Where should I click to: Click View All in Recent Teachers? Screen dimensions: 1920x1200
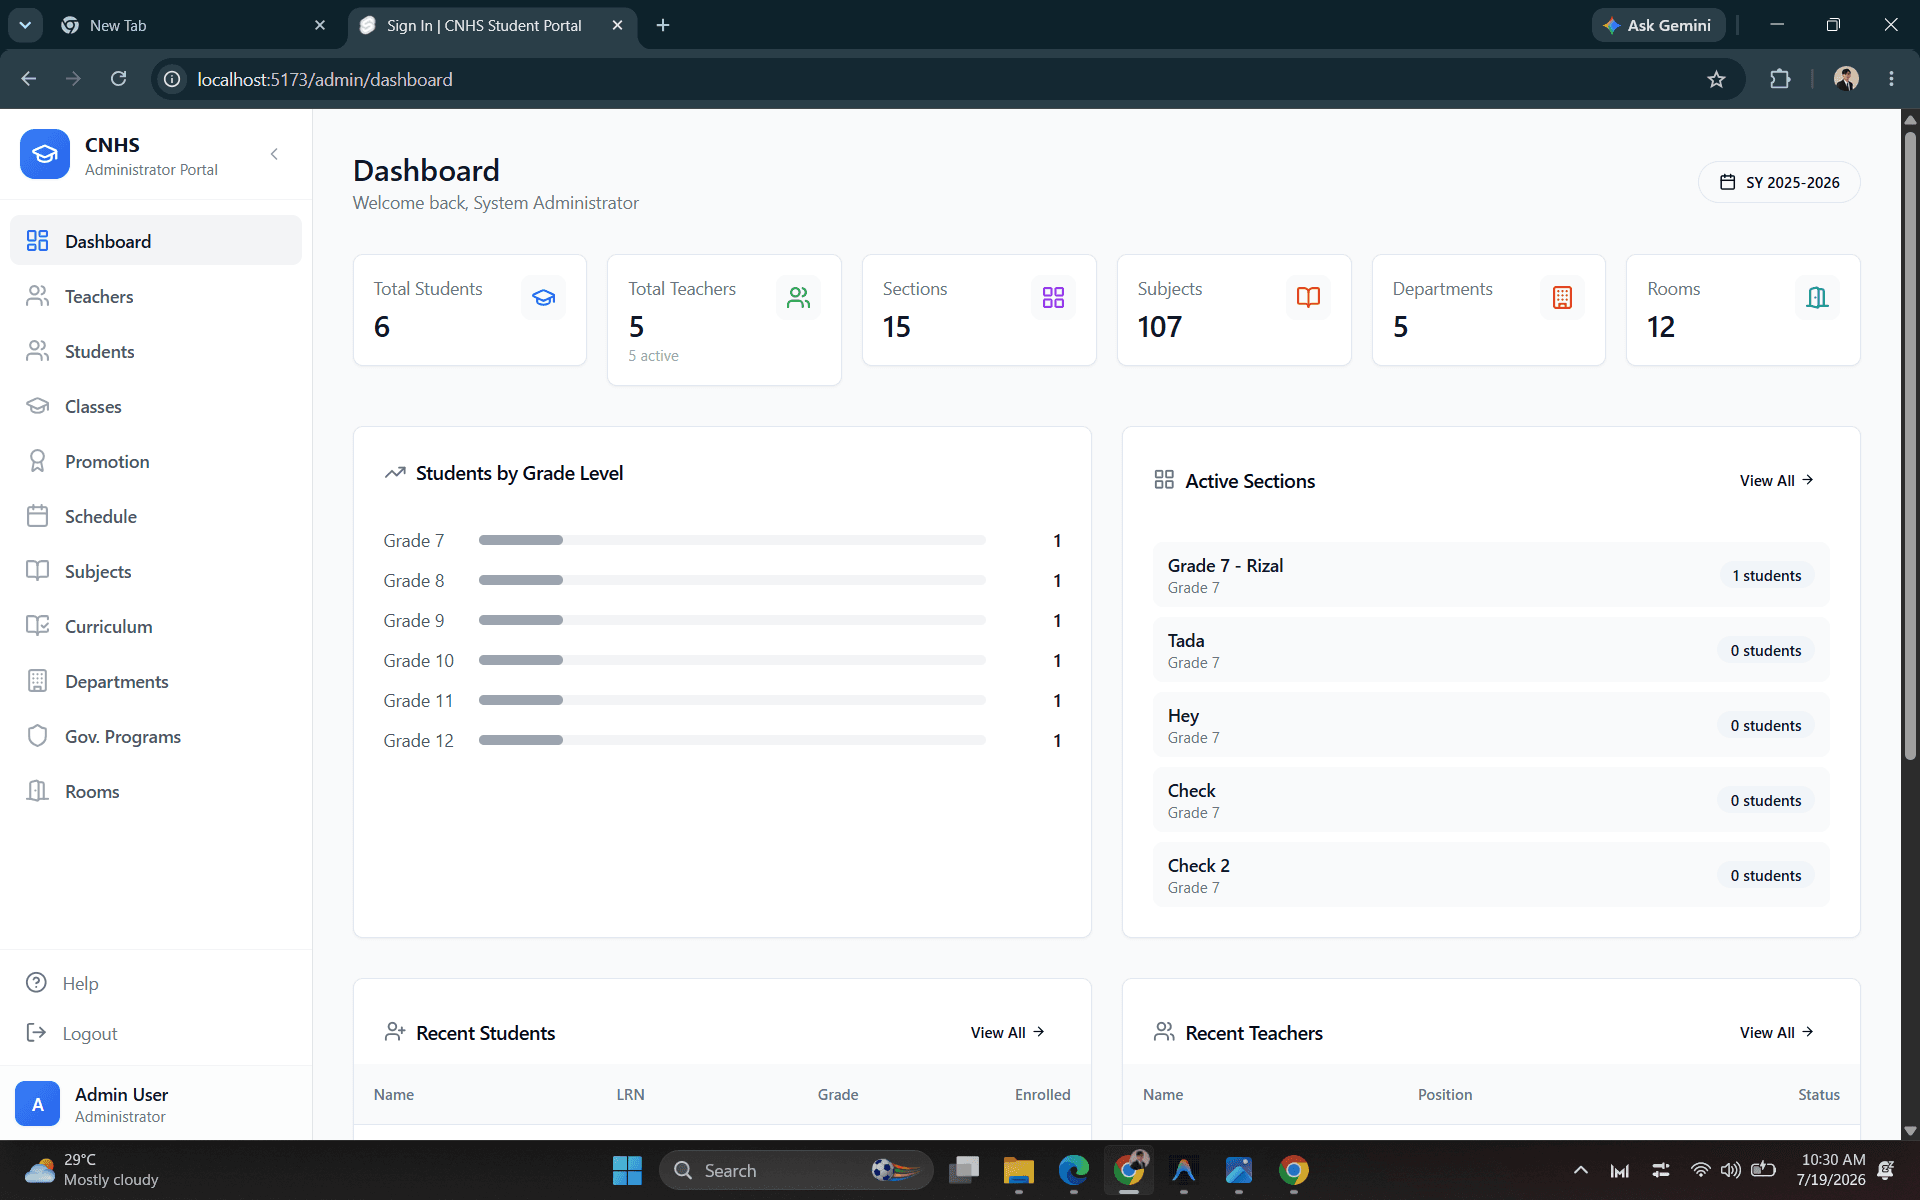1776,1033
